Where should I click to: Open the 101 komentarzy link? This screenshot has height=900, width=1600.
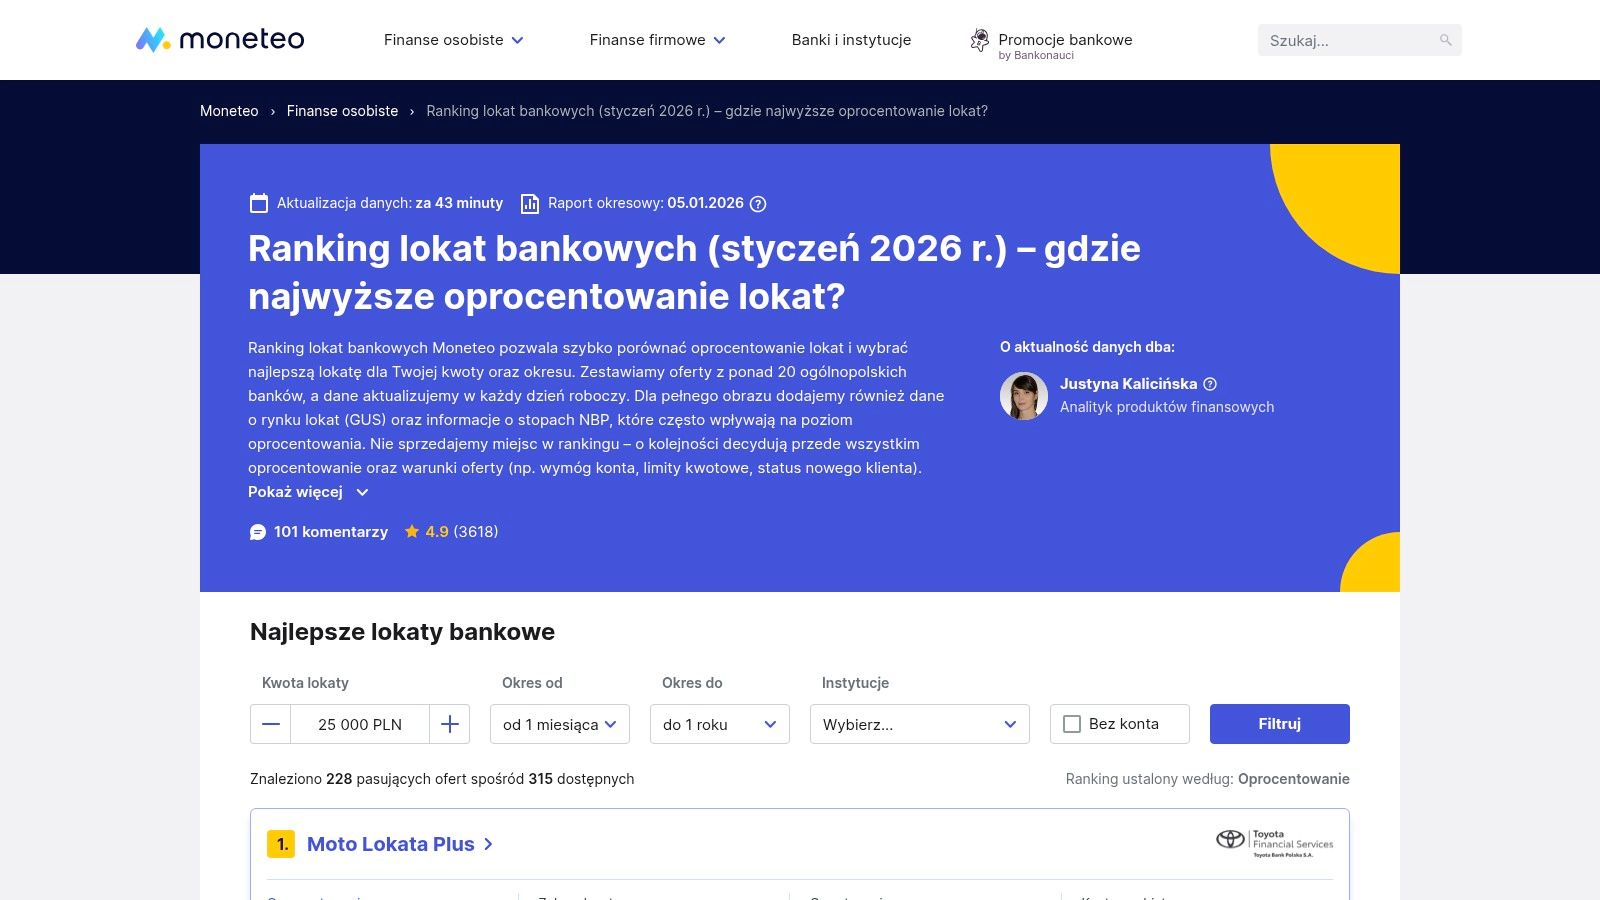click(x=331, y=532)
